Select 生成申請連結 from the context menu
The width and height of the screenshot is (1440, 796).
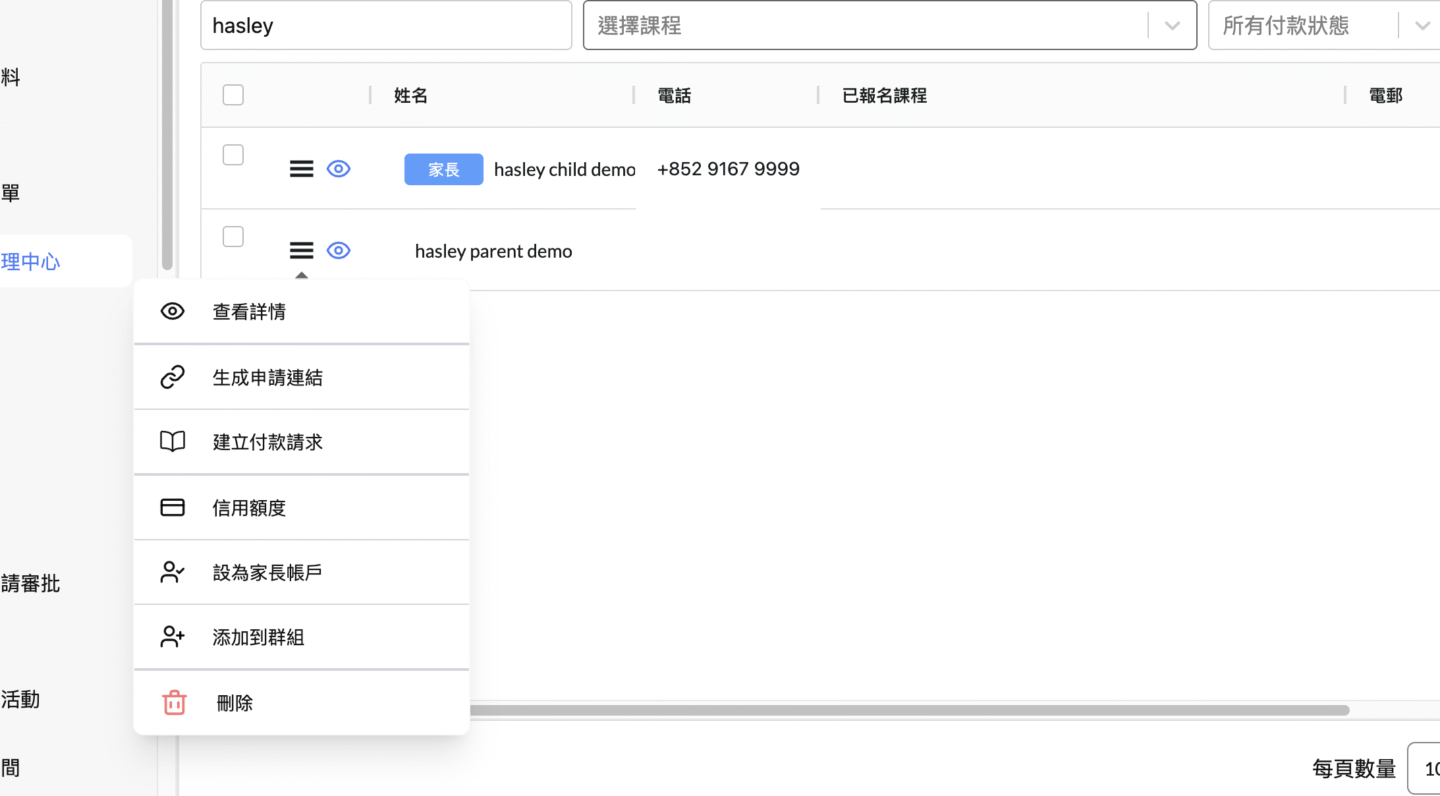(x=267, y=378)
